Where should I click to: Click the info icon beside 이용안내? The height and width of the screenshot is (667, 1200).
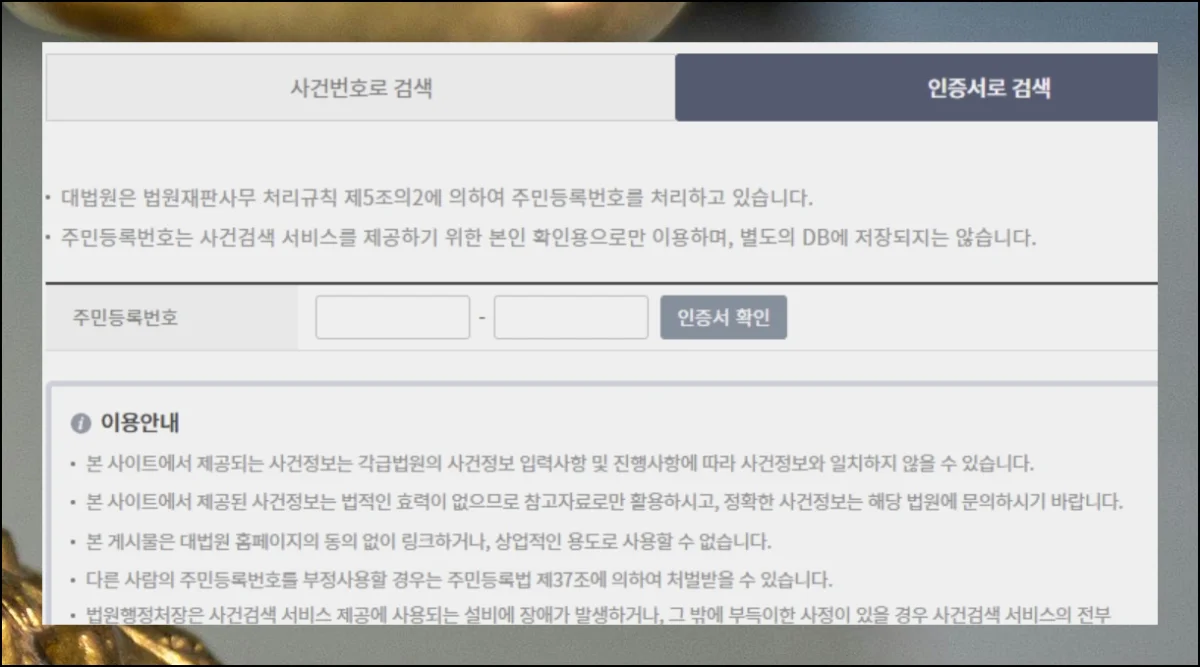click(x=81, y=424)
